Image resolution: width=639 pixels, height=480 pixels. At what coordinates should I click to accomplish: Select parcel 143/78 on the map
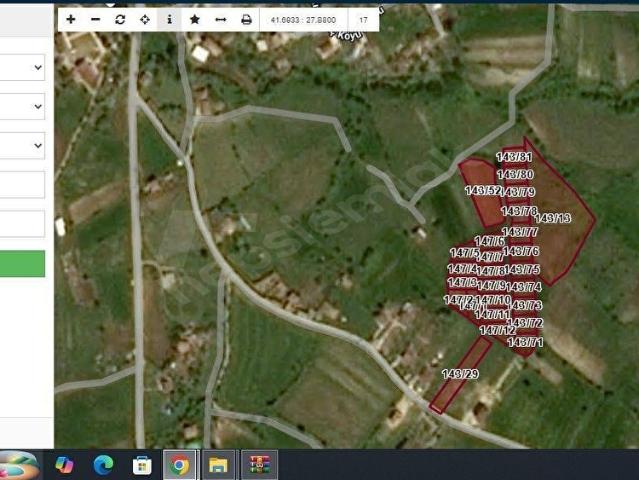click(519, 211)
